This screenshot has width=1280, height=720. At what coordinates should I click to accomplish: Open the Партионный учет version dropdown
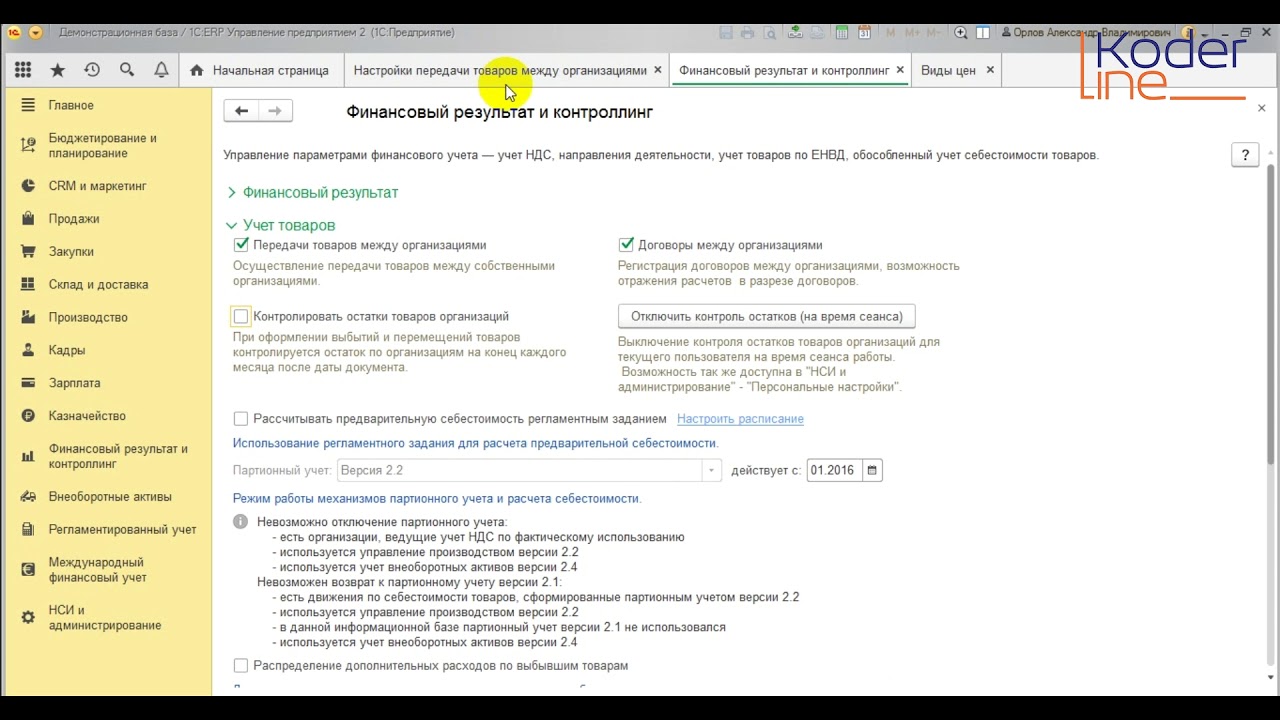[711, 470]
